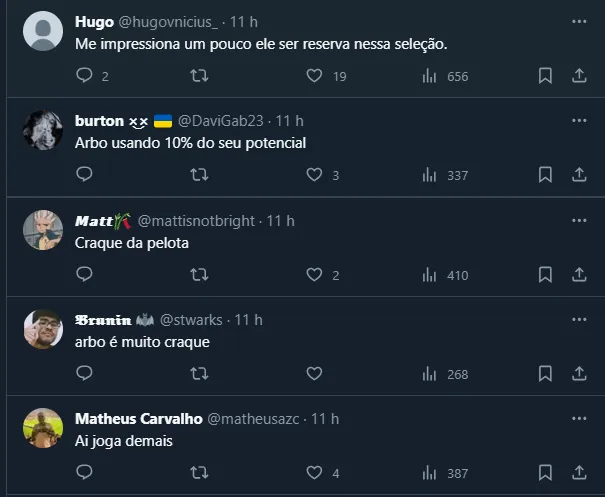Reply to Hugo's tweet
The height and width of the screenshot is (497, 605).
(x=84, y=75)
